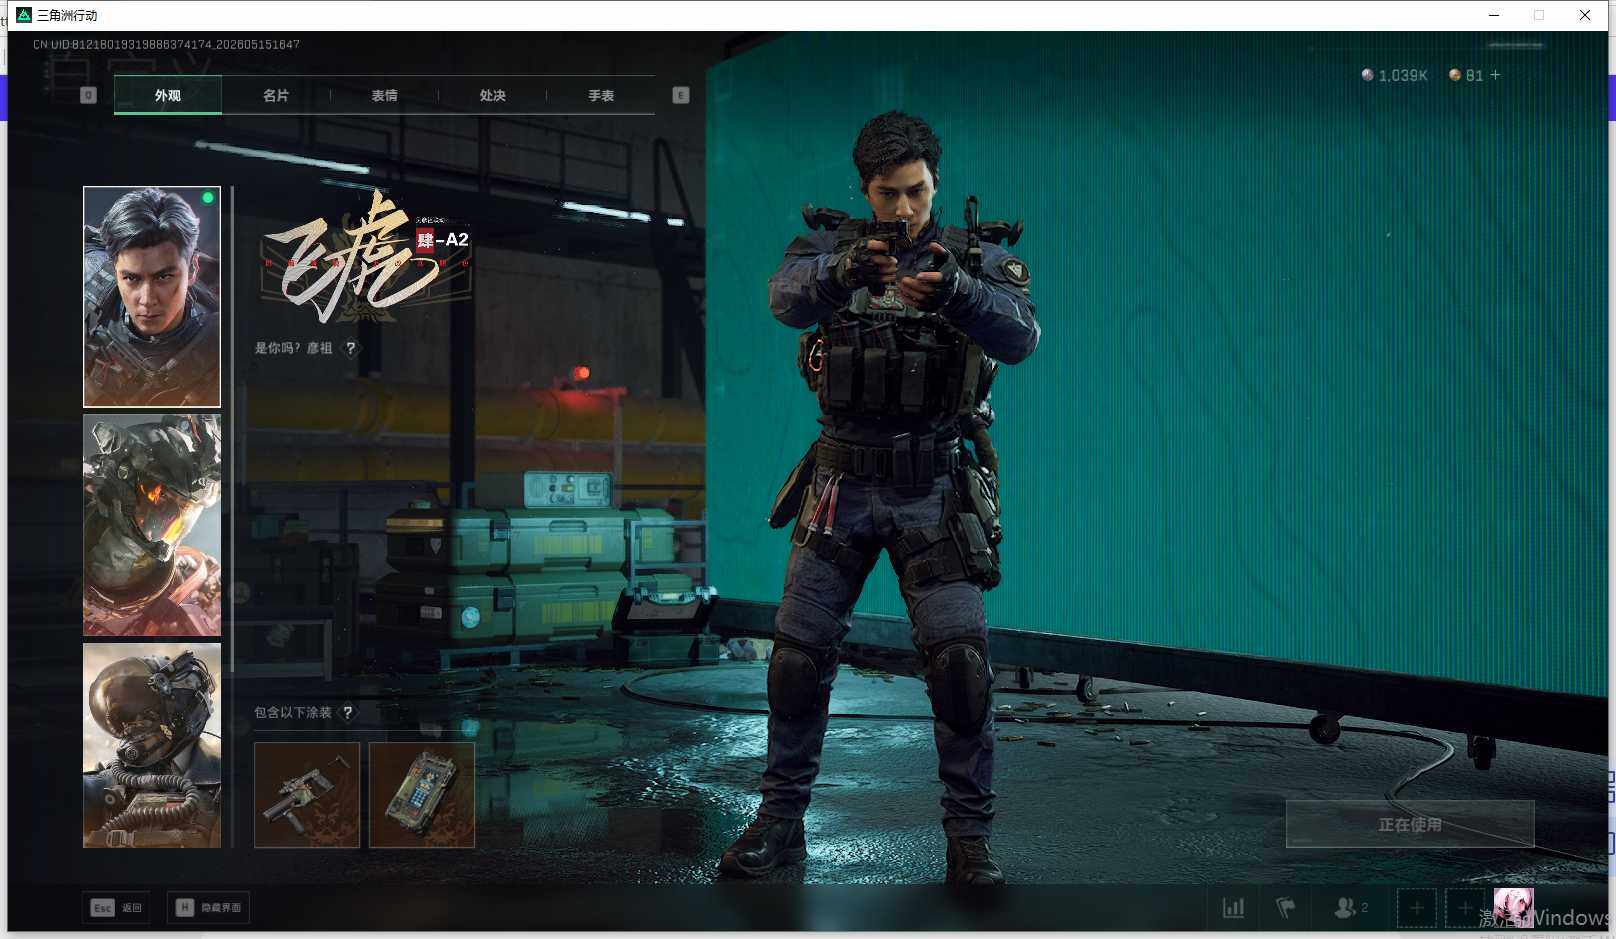Go to the 手表 tab
1616x939 pixels.
pyautogui.click(x=601, y=96)
